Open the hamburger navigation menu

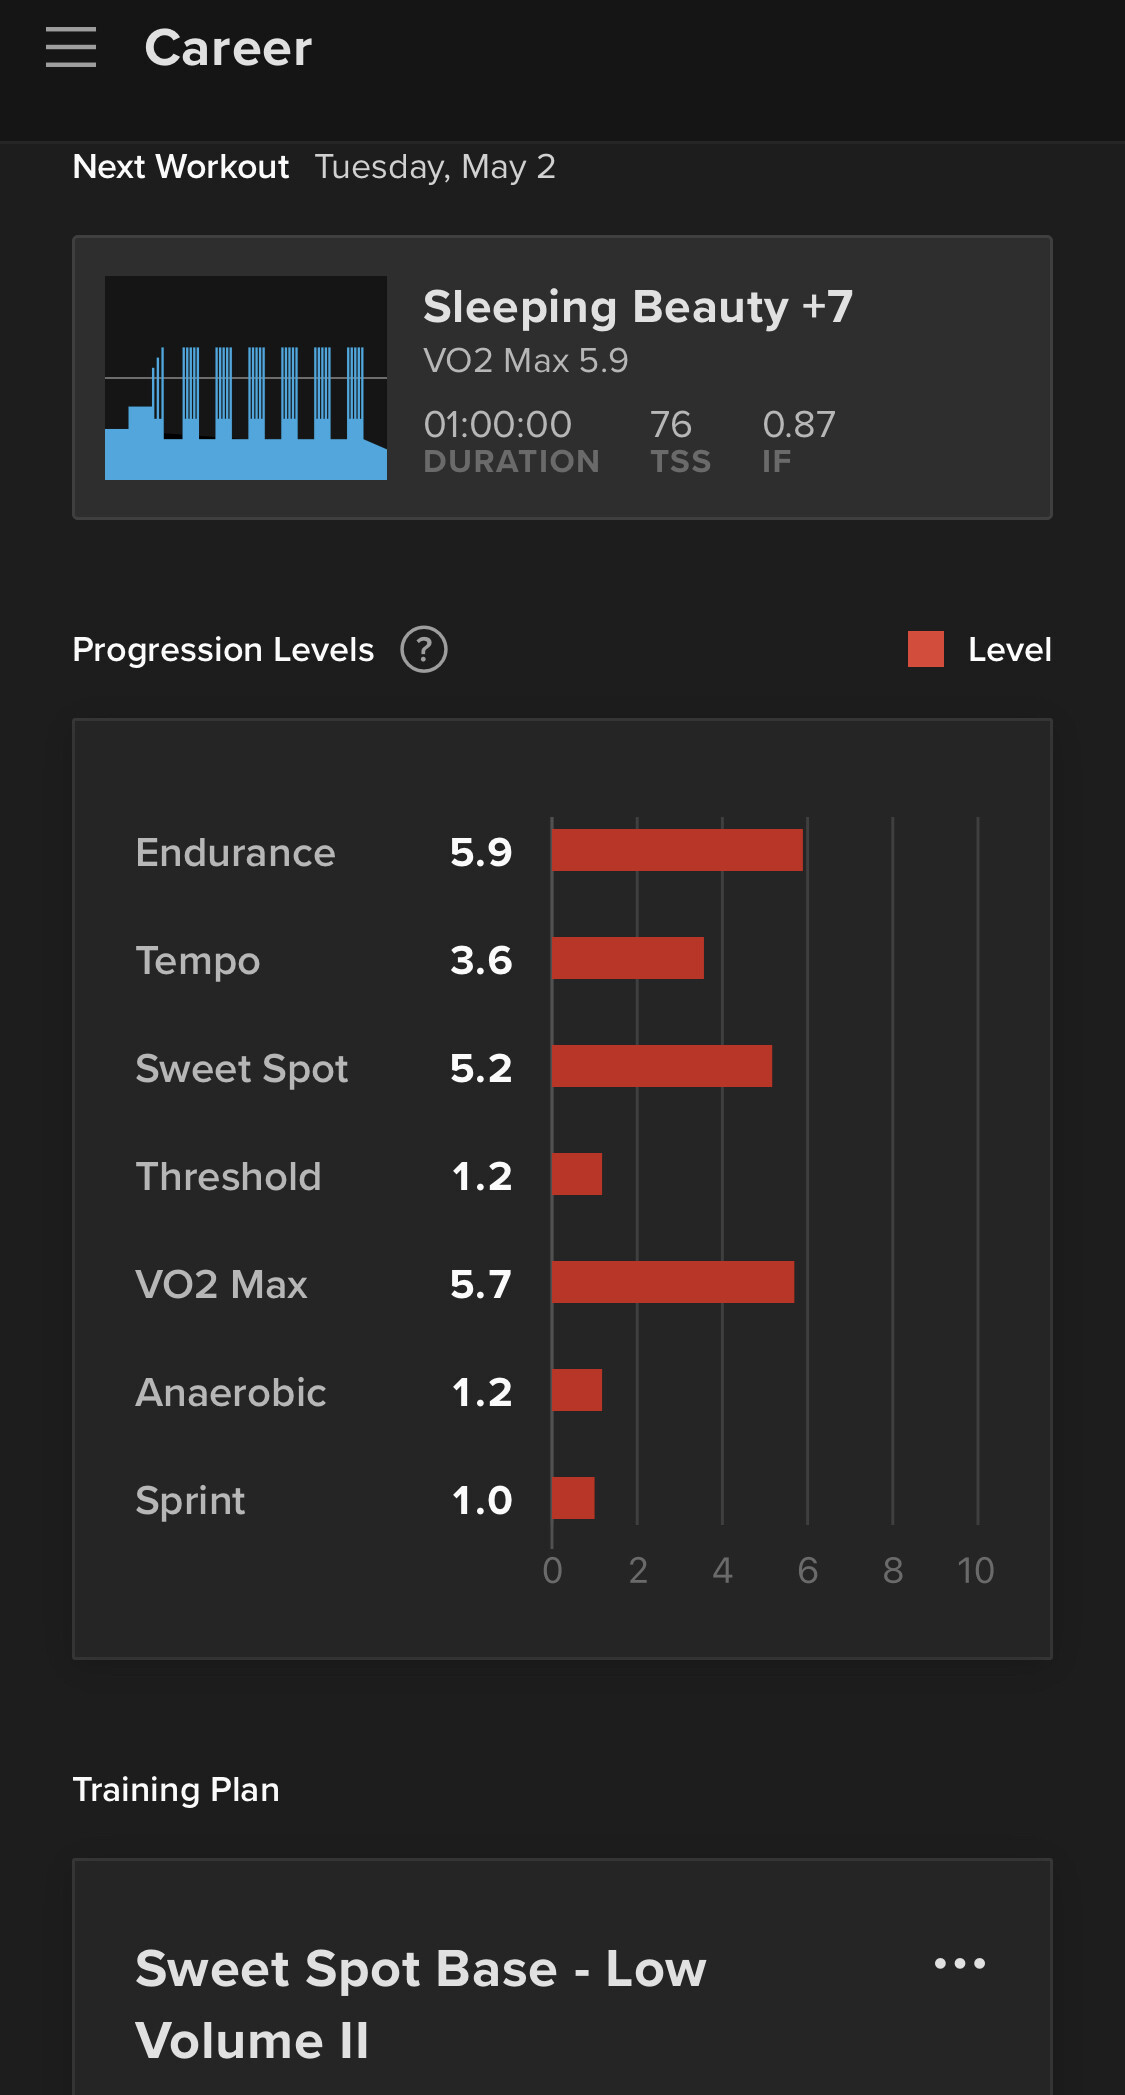tap(71, 47)
